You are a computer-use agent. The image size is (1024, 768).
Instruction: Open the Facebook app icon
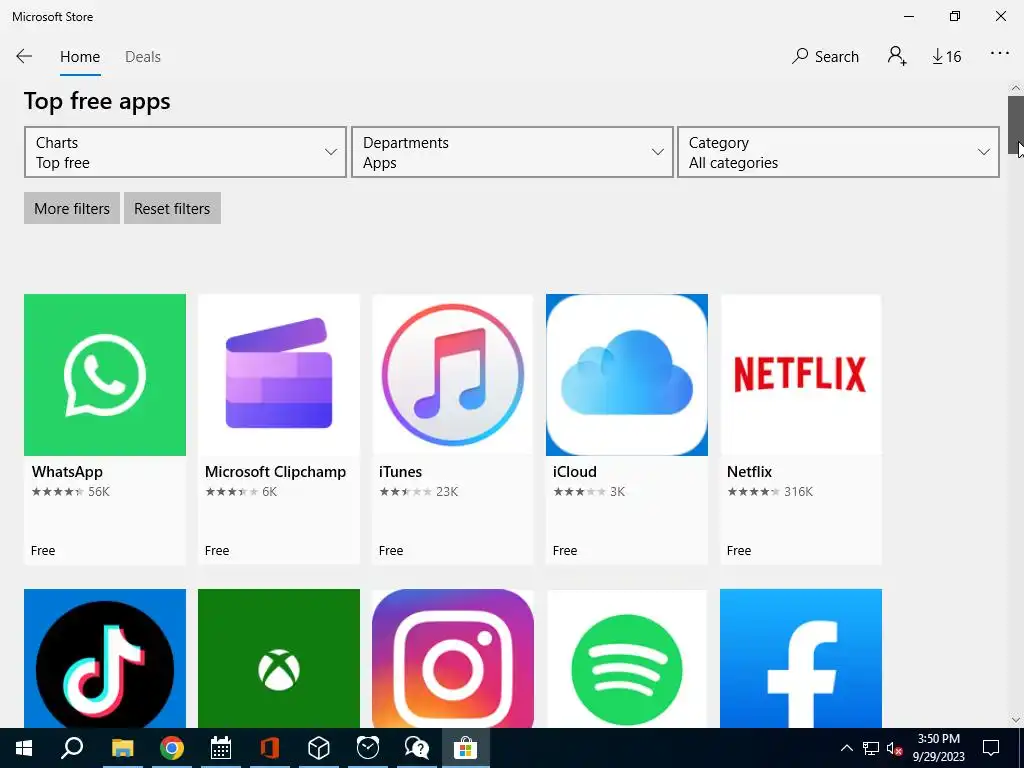[x=801, y=658]
